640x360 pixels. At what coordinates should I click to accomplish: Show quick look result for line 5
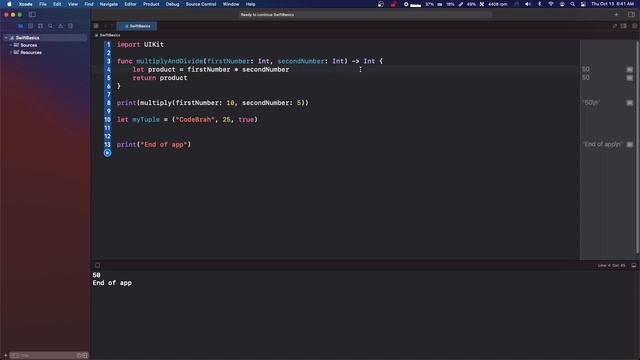[x=630, y=78]
